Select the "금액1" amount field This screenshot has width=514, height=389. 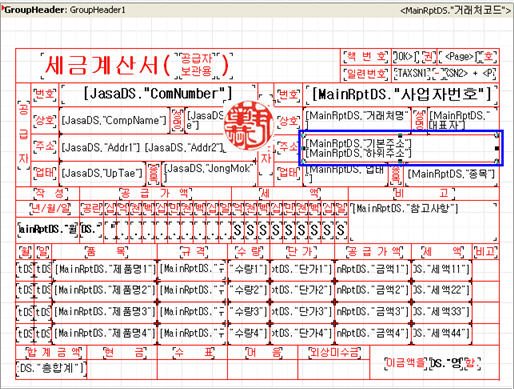[372, 269]
